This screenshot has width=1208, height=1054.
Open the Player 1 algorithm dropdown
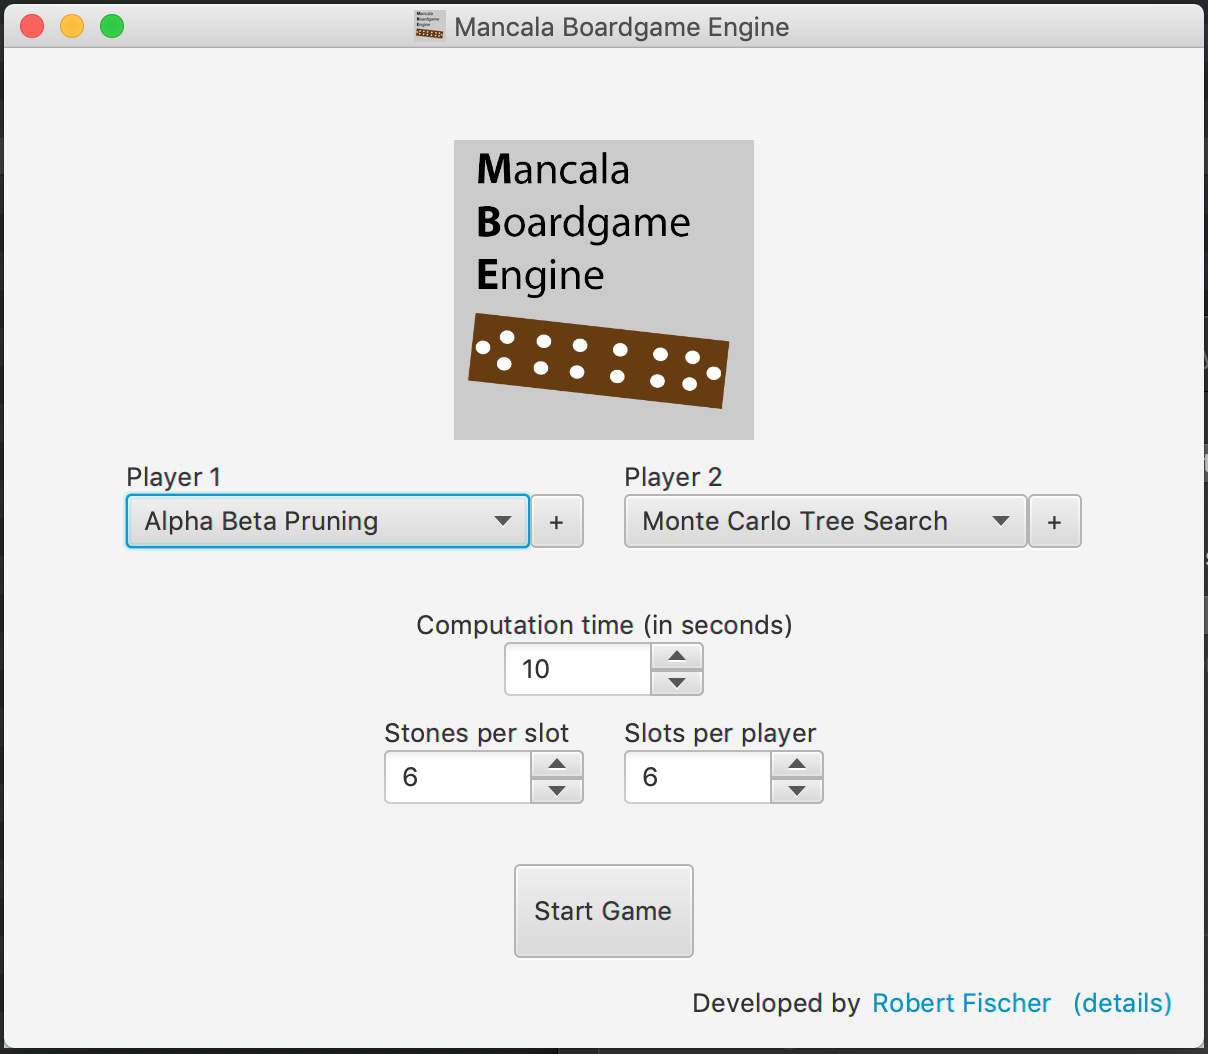pos(327,521)
